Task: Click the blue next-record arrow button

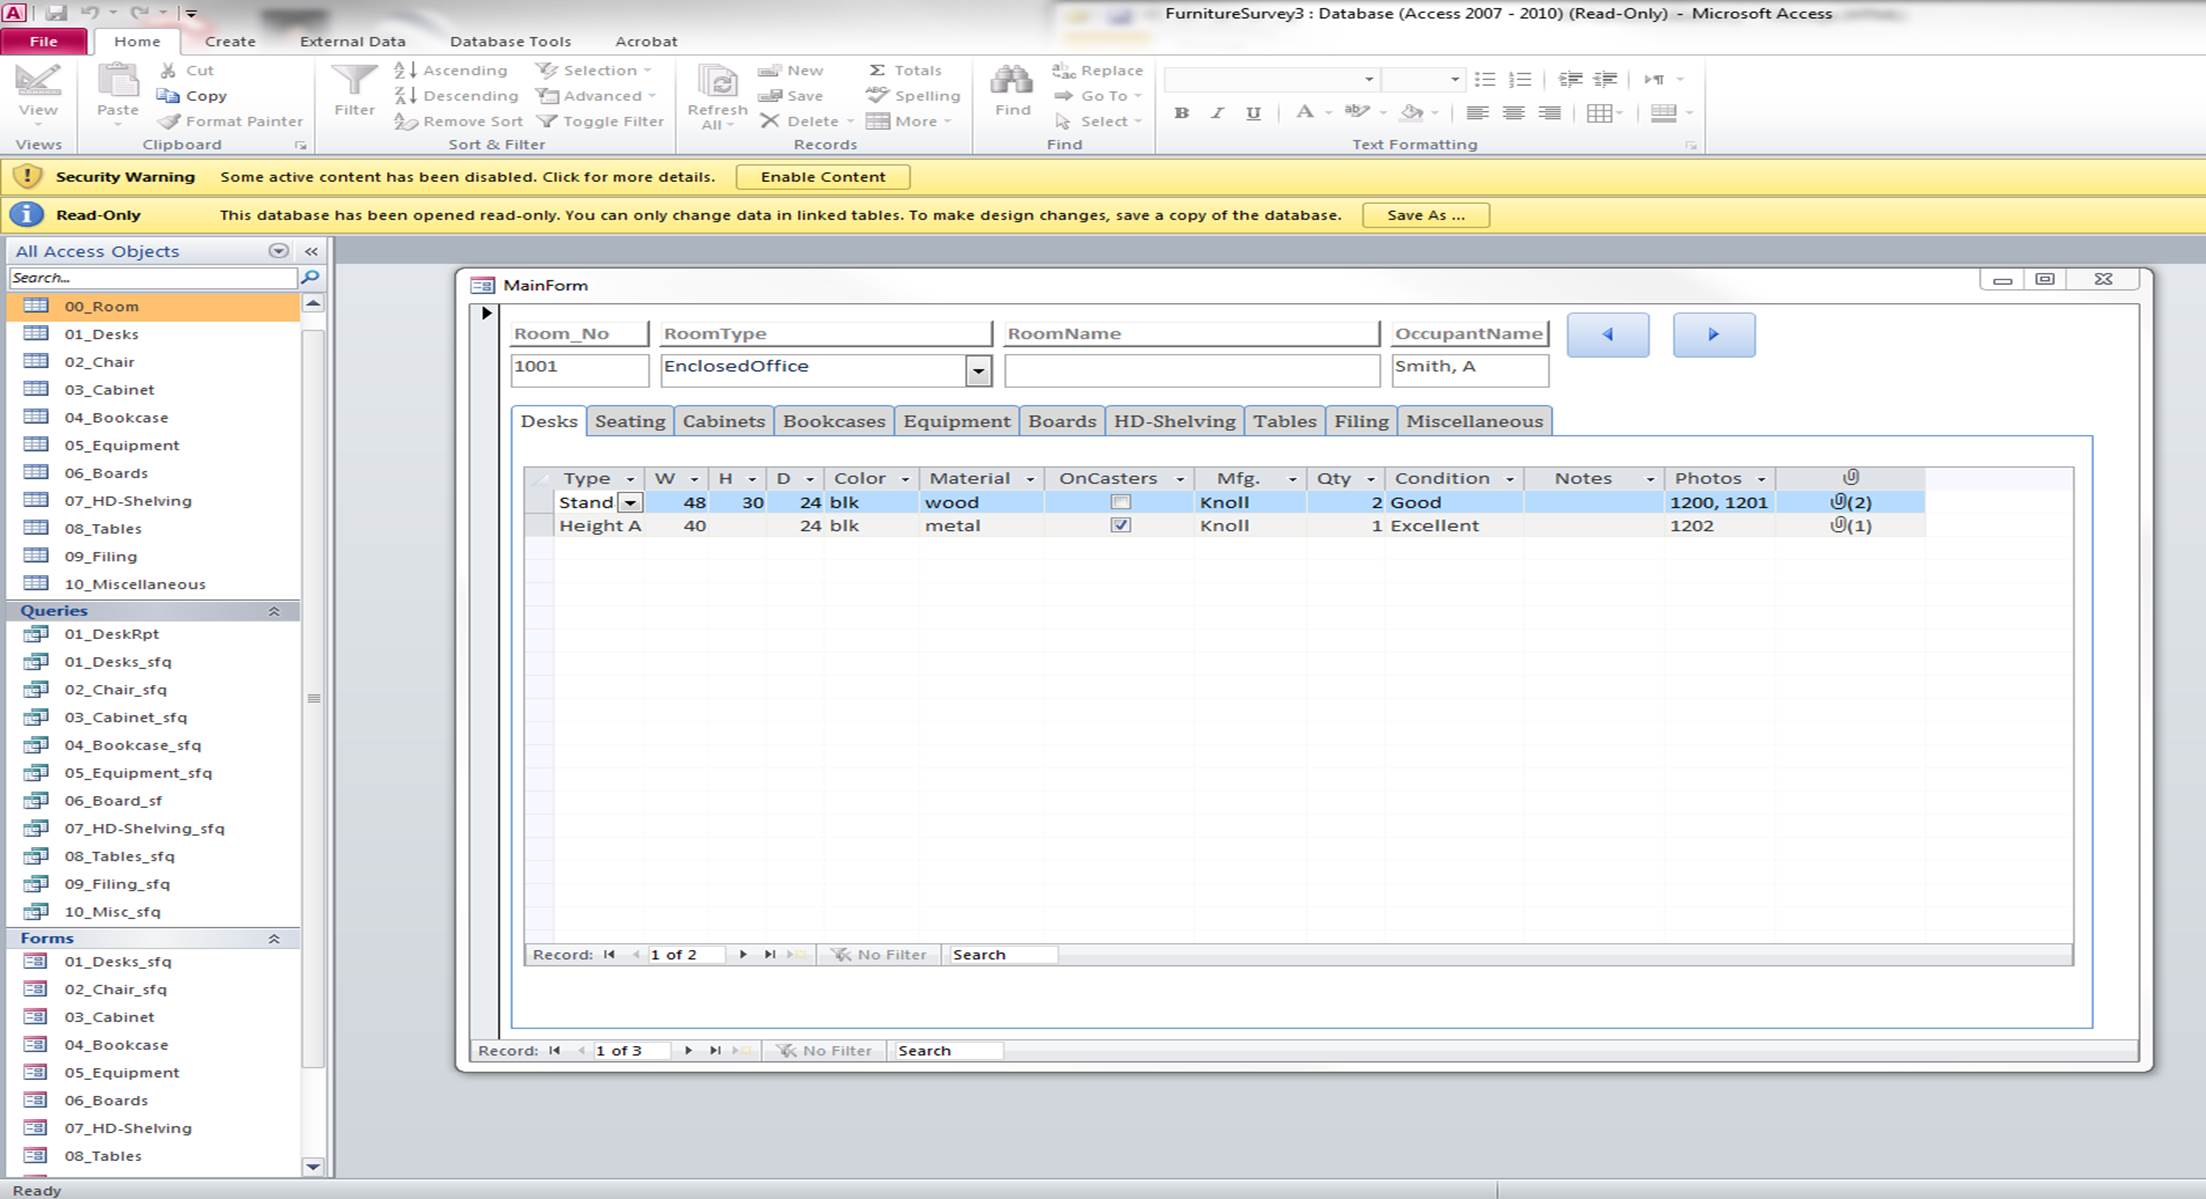Action: click(x=1713, y=335)
